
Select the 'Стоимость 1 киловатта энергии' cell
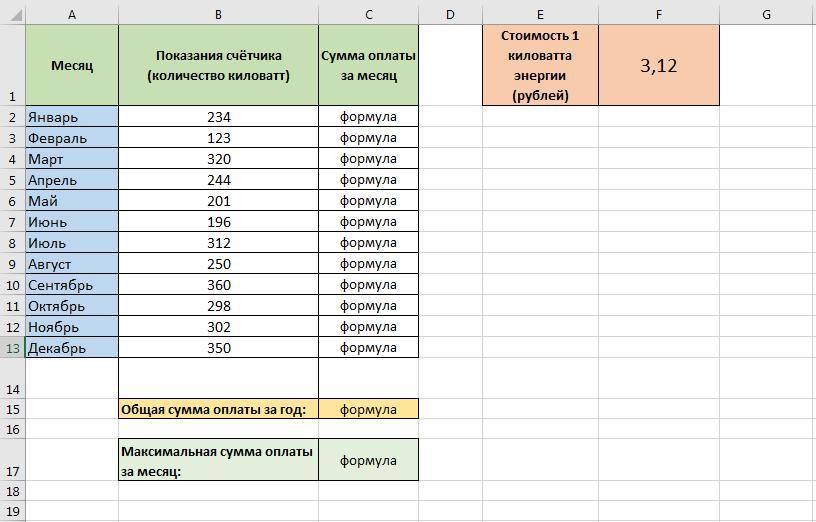pyautogui.click(x=540, y=65)
